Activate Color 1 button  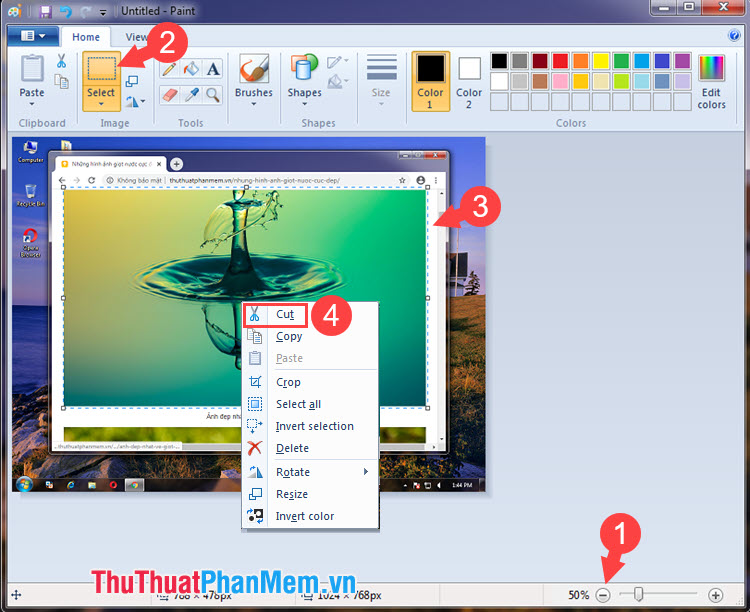pyautogui.click(x=430, y=81)
